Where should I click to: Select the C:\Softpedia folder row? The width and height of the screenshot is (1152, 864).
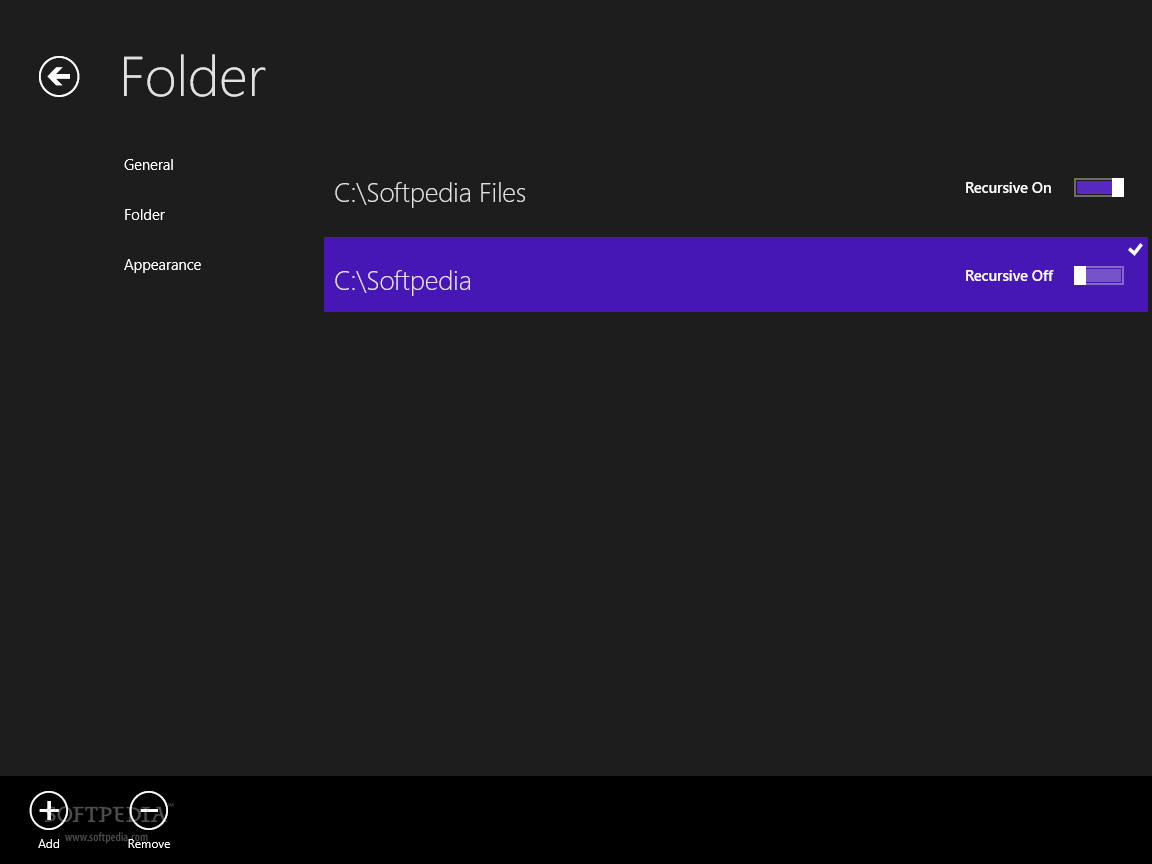[735, 274]
